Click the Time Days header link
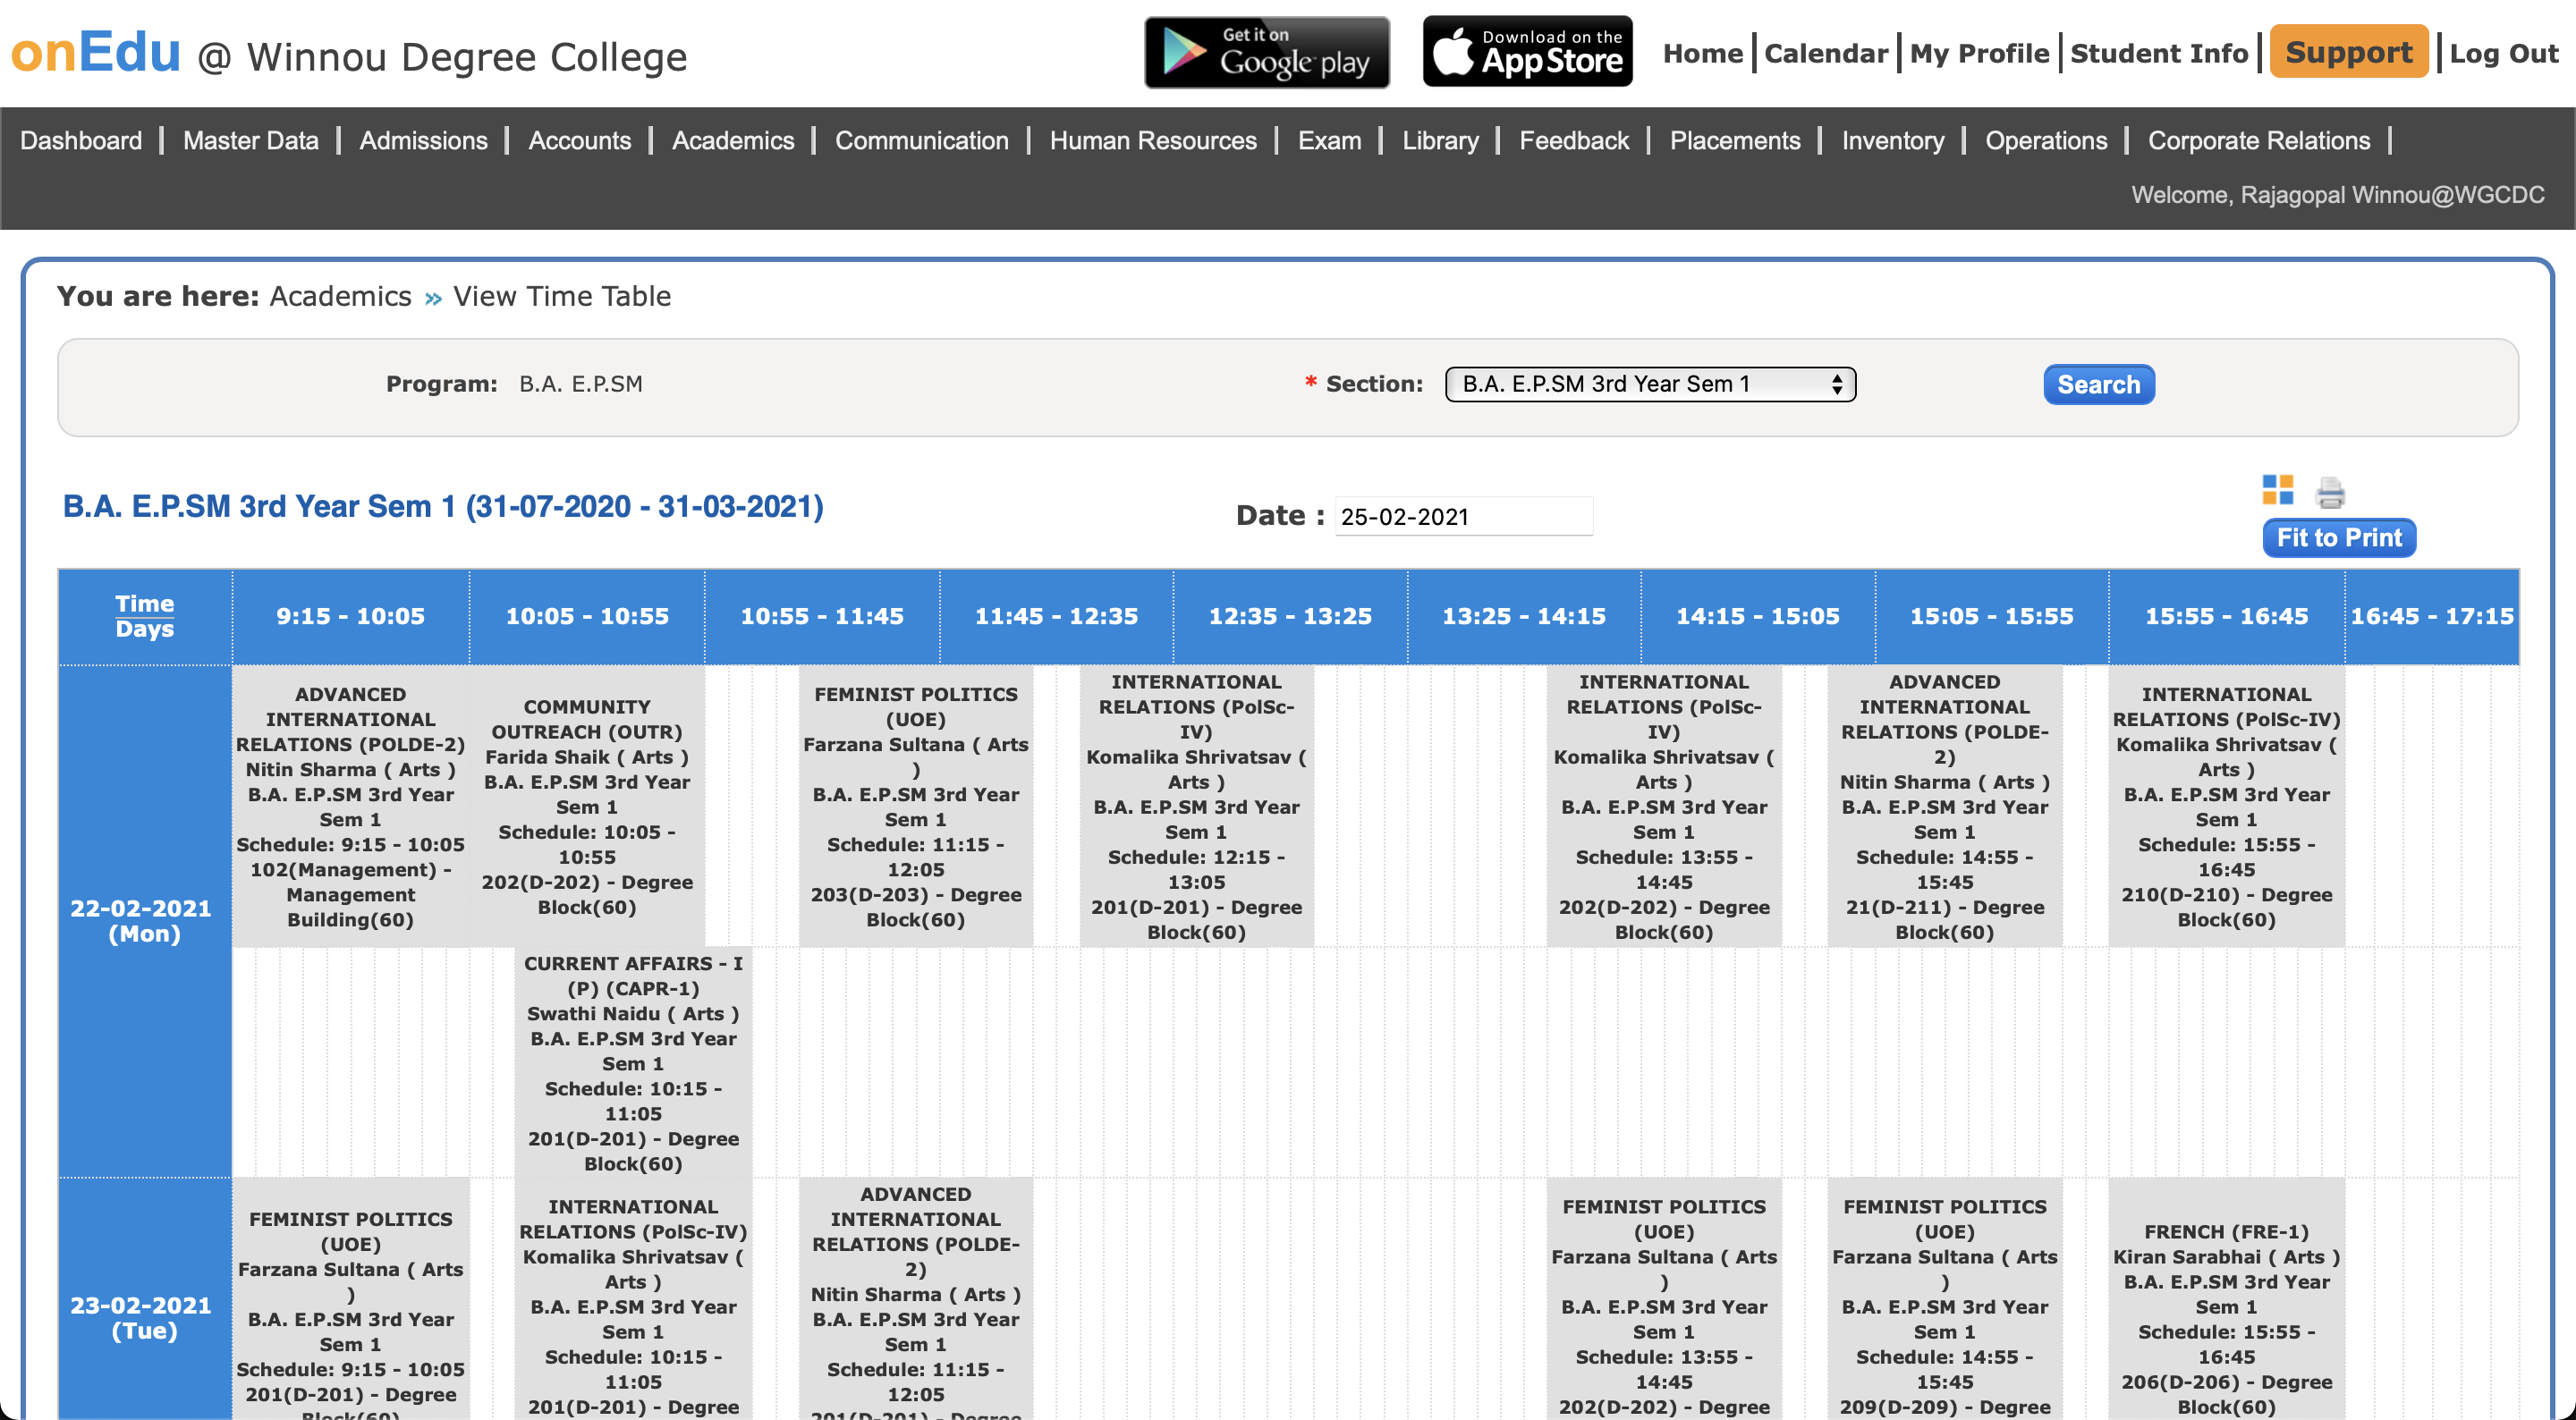 tap(144, 616)
